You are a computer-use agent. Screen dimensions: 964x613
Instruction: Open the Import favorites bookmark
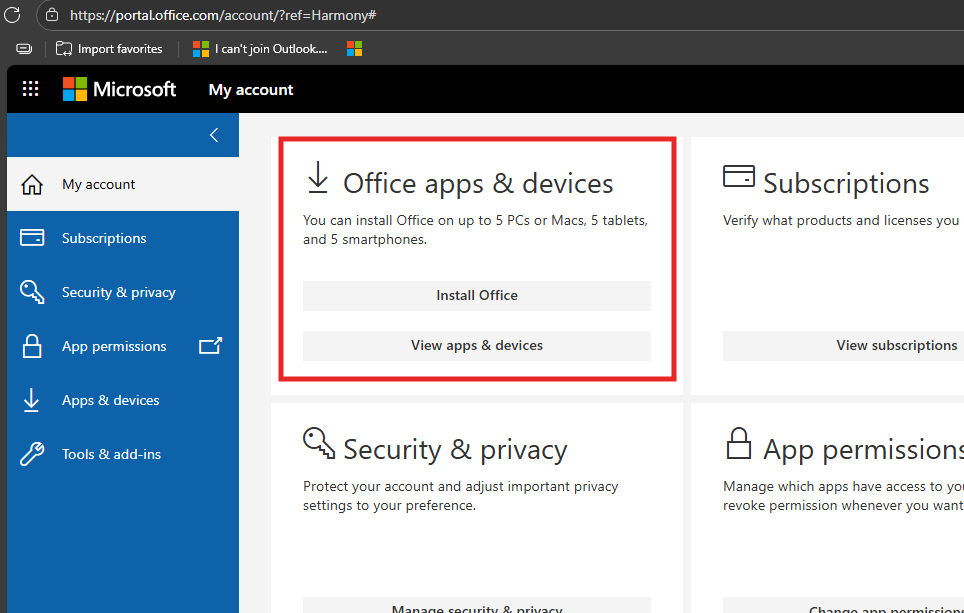pyautogui.click(x=109, y=49)
